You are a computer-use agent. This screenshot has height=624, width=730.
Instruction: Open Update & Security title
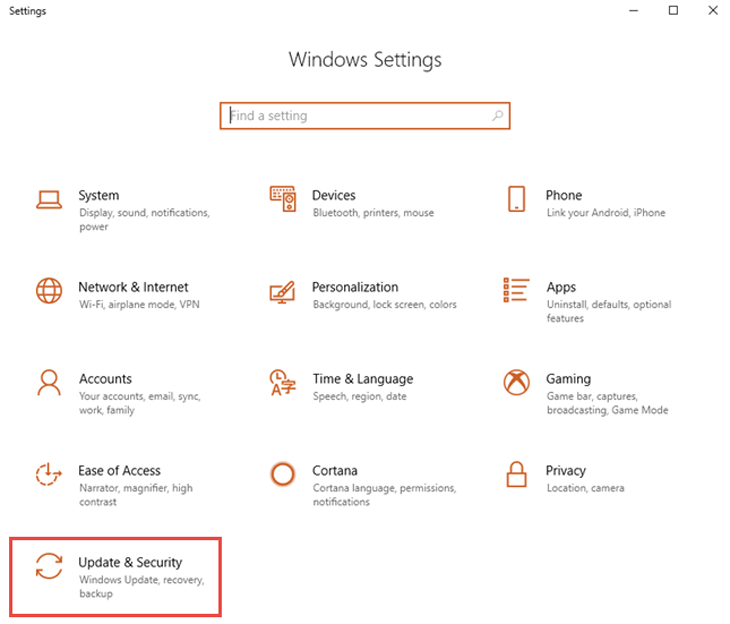(130, 563)
